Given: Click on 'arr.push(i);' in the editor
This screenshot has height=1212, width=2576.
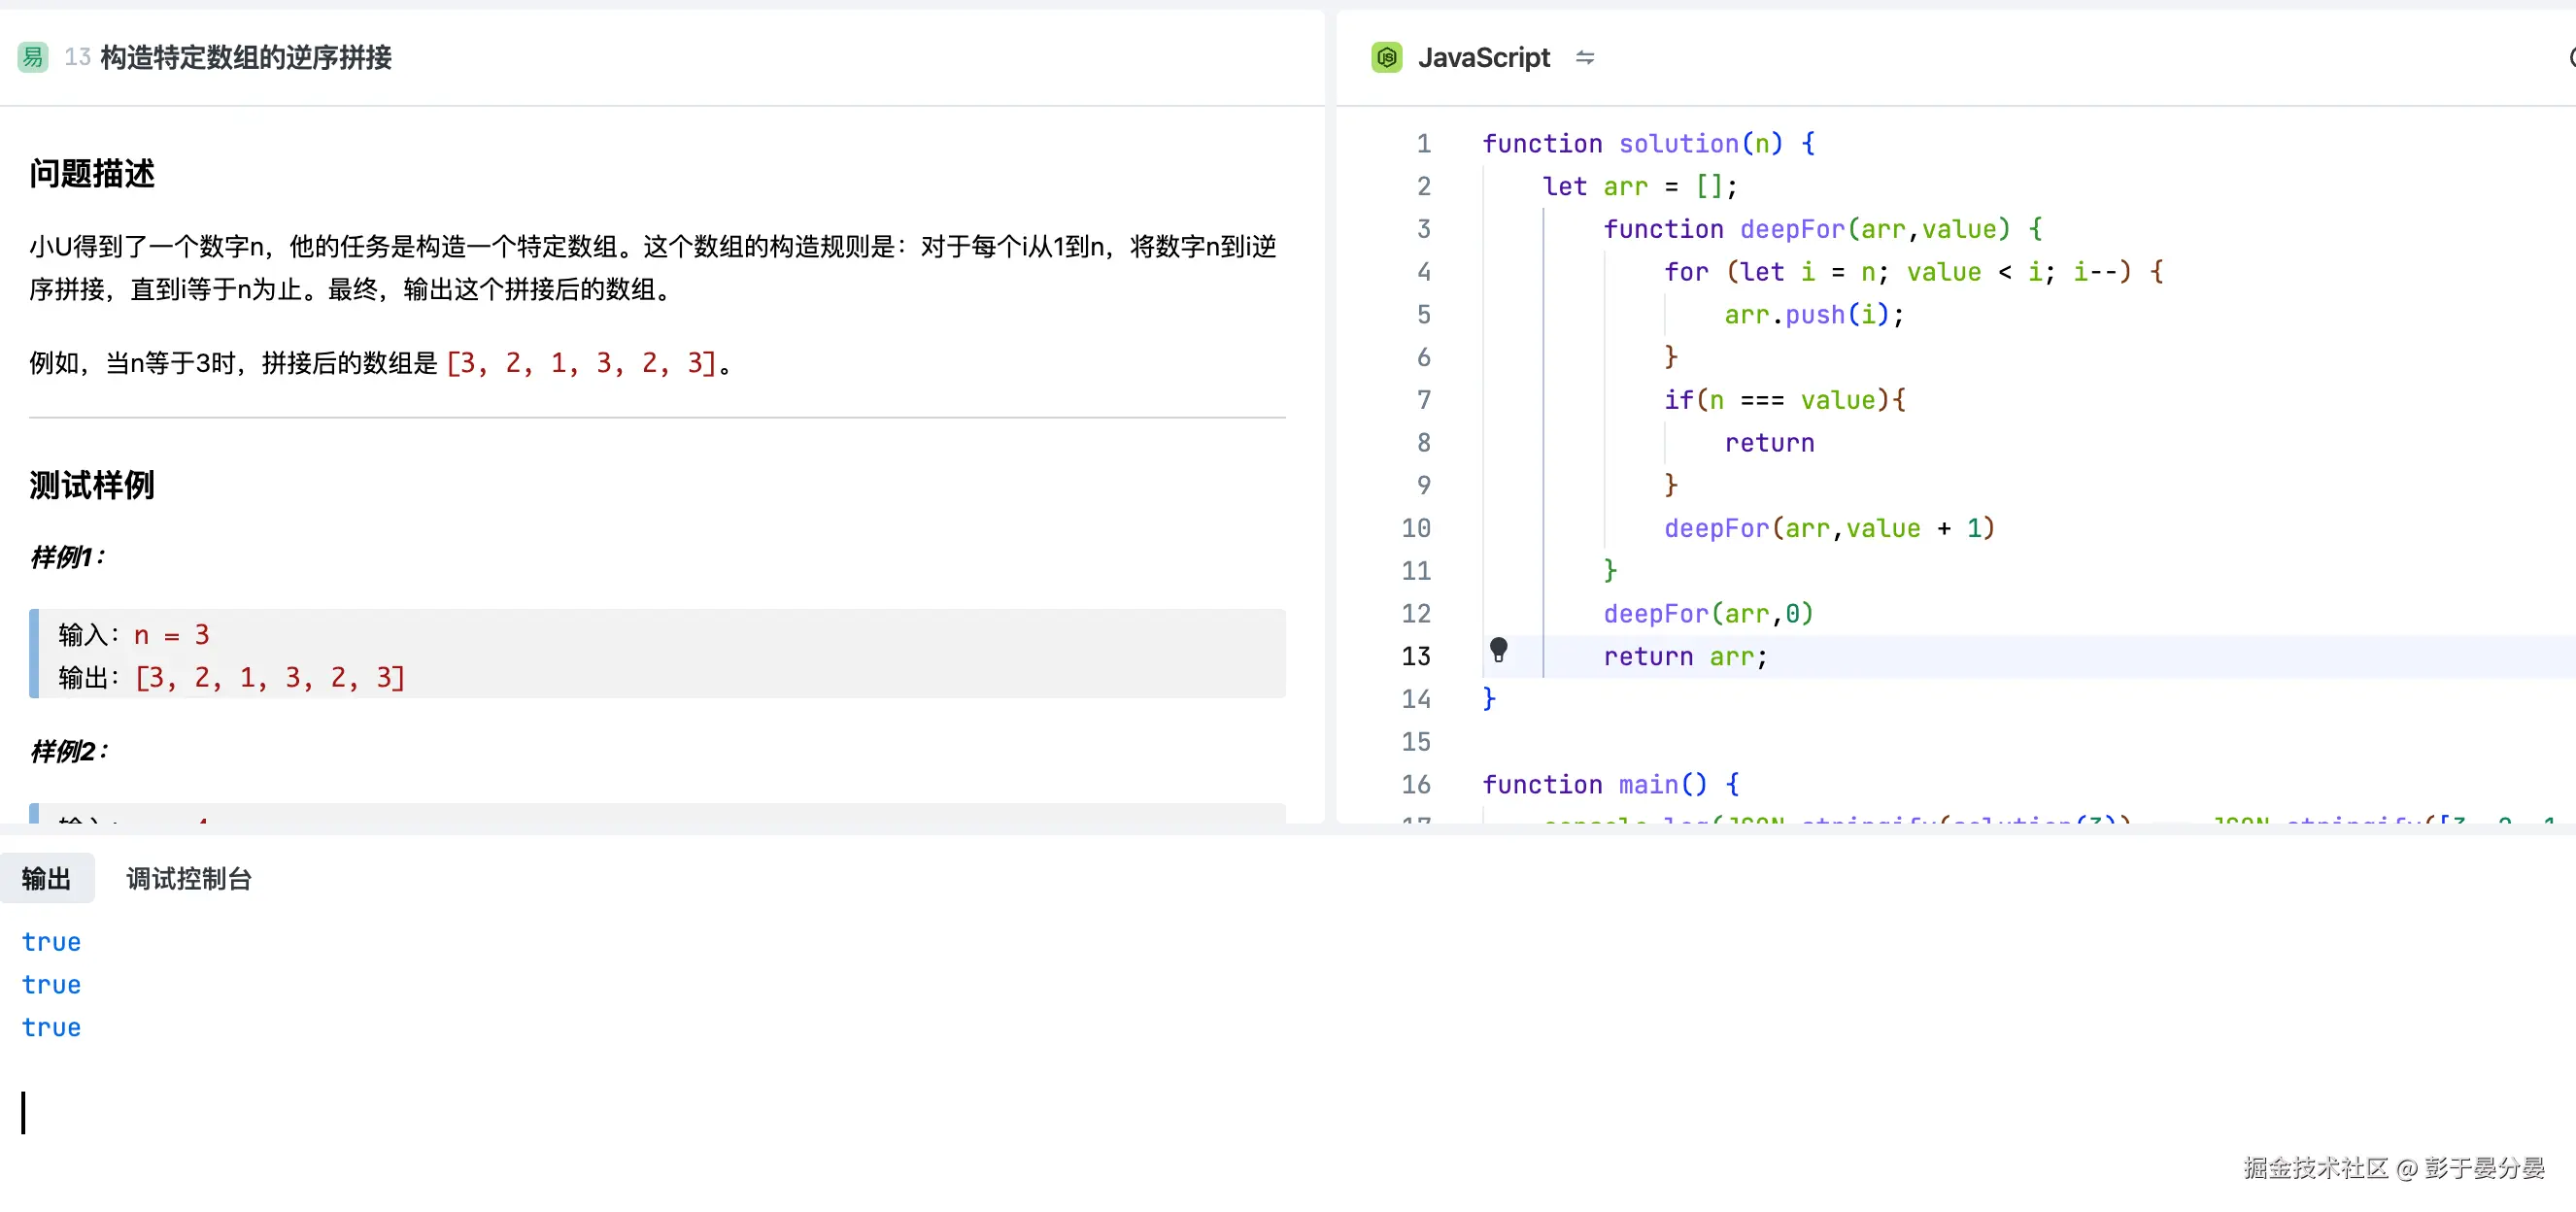Looking at the screenshot, I should click(x=1813, y=315).
